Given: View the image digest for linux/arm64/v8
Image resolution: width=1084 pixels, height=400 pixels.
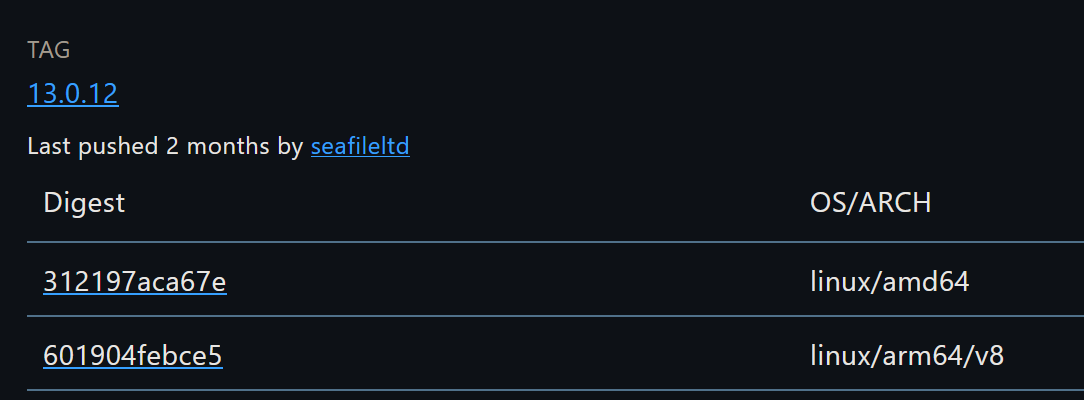Looking at the screenshot, I should (x=133, y=355).
